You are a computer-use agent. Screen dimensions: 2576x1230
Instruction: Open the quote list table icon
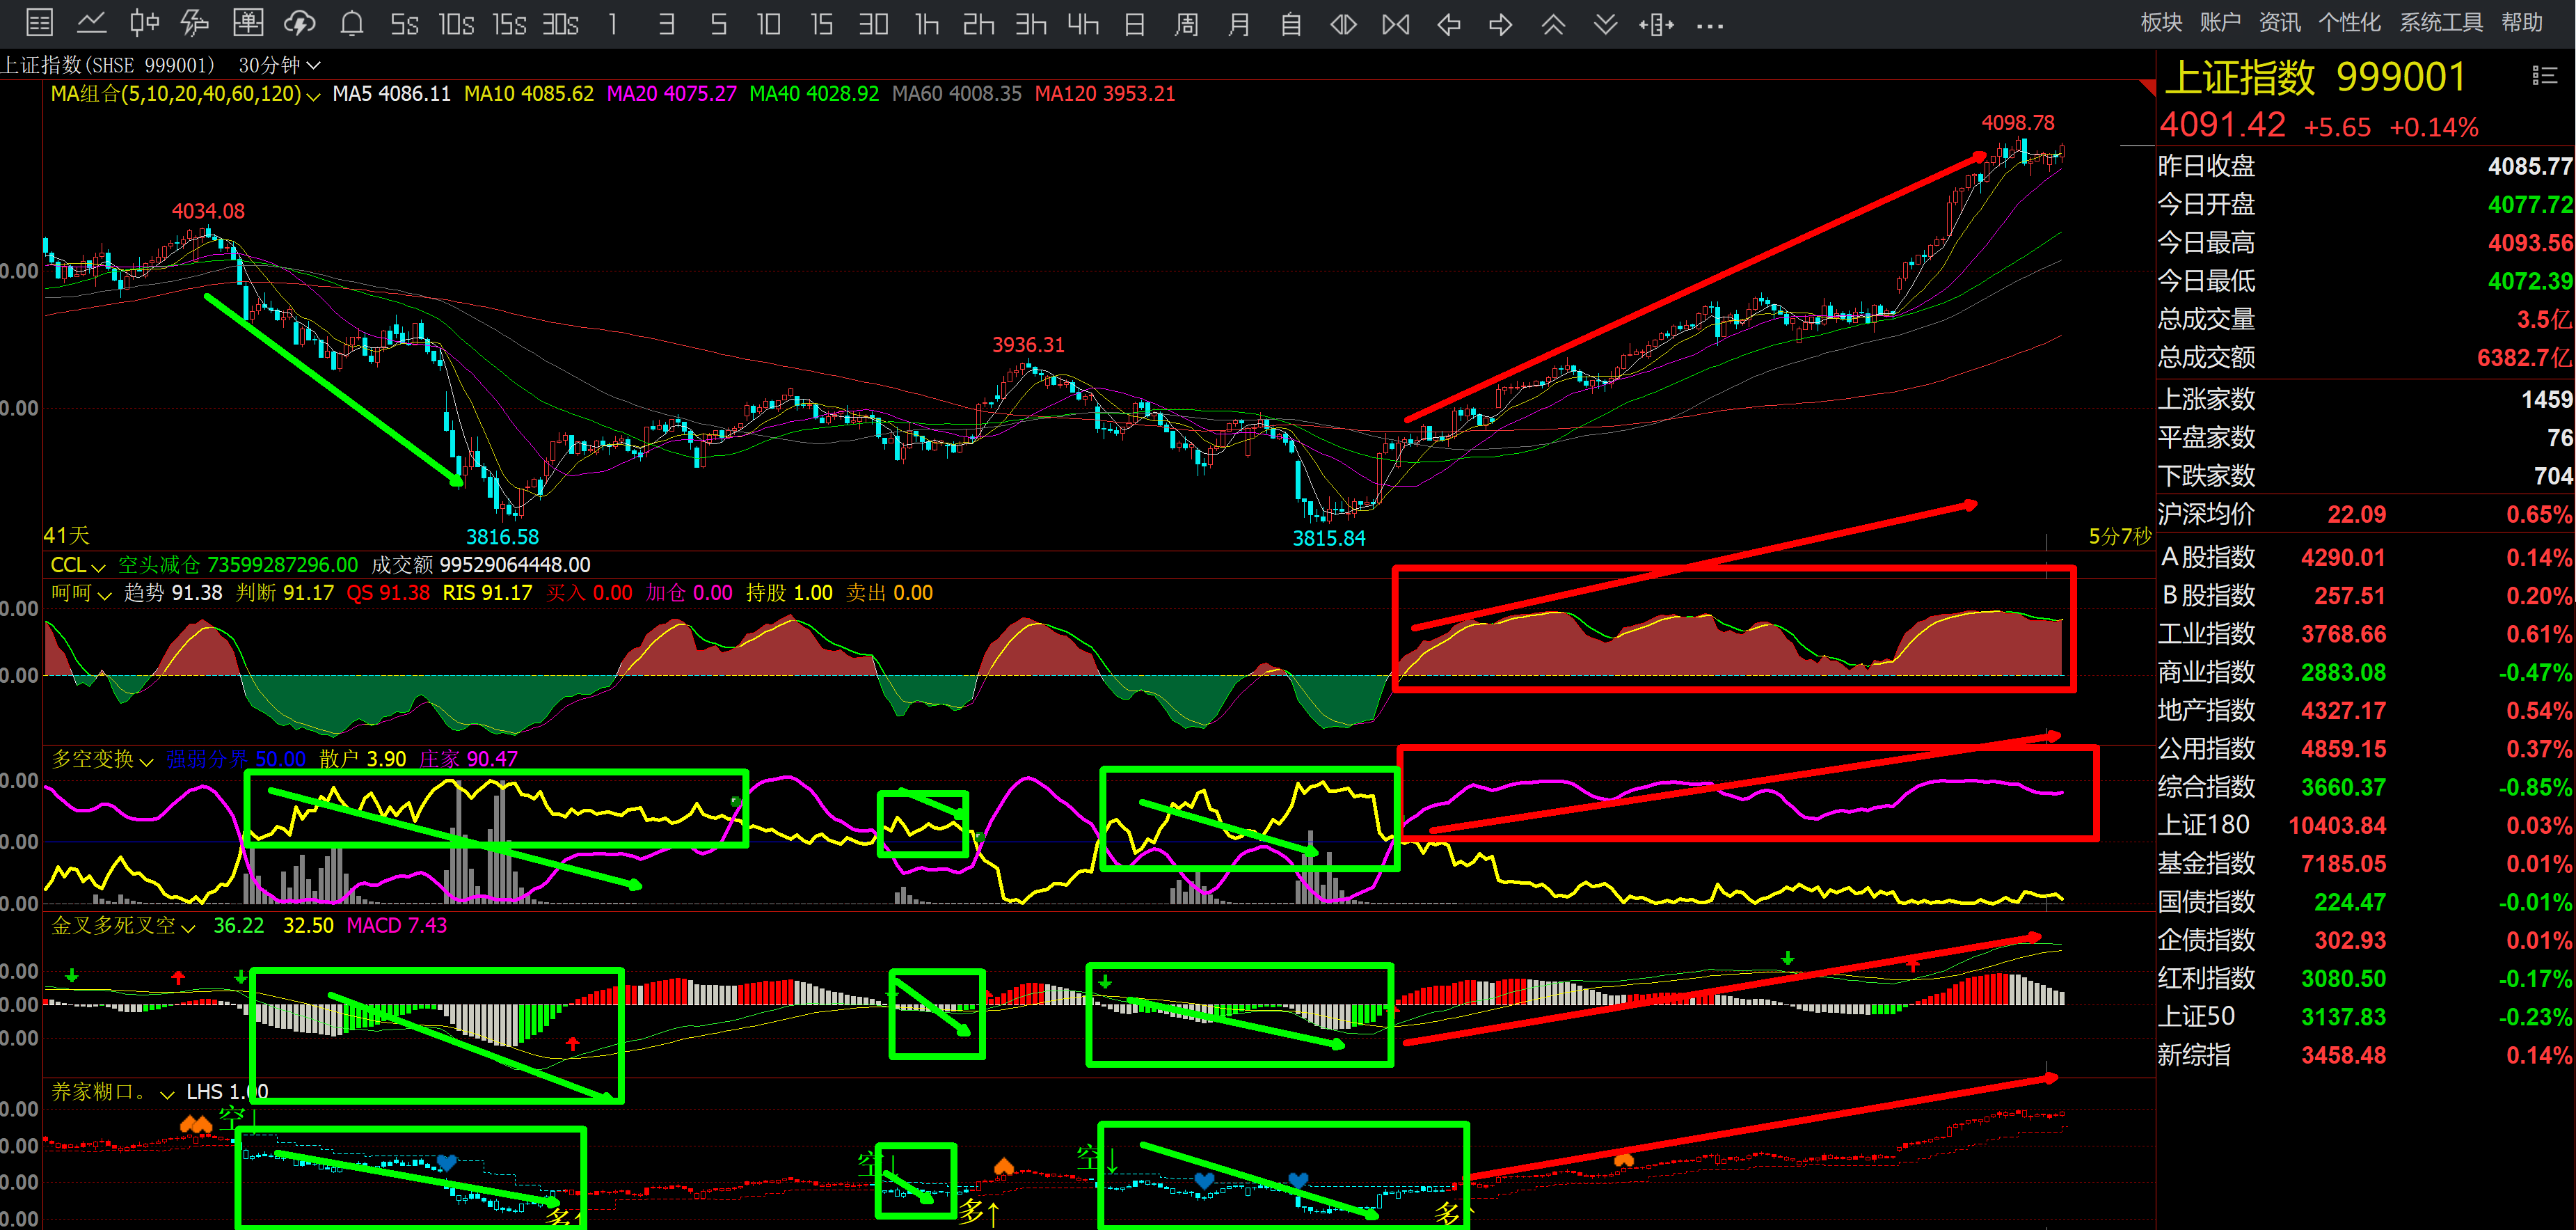tap(39, 23)
